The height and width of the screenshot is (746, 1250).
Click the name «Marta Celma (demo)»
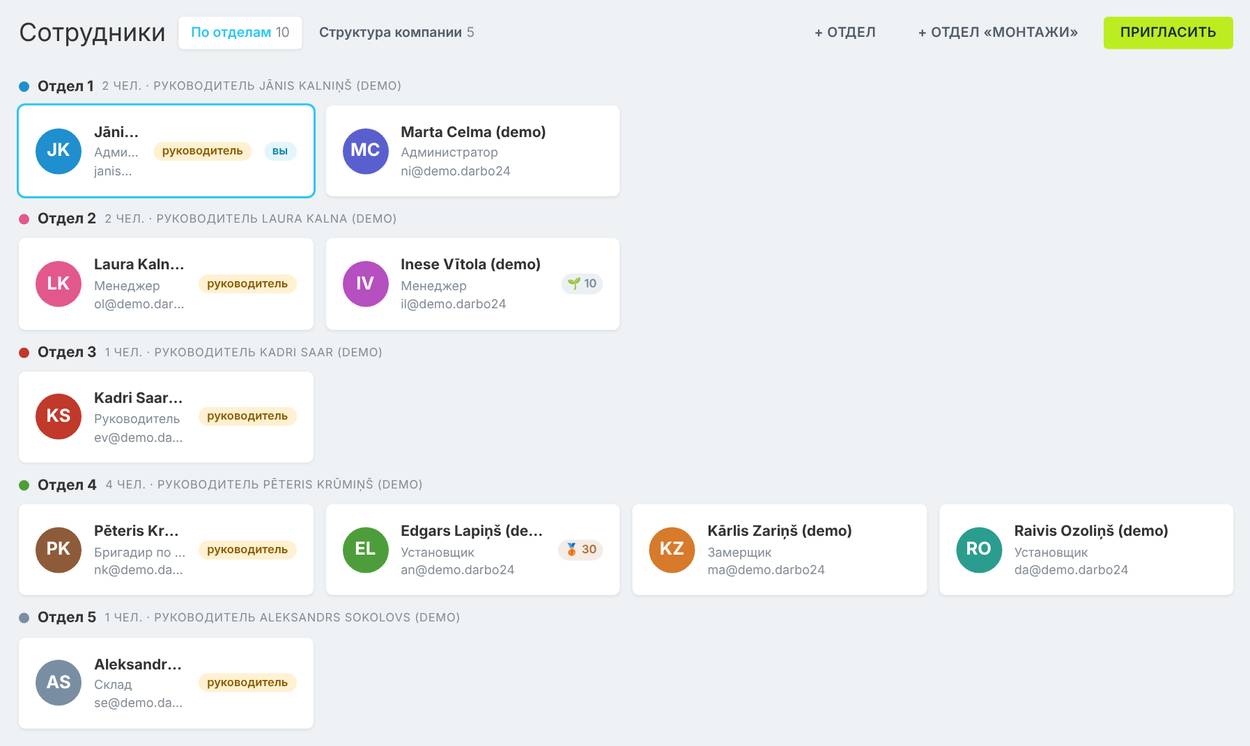(x=473, y=132)
